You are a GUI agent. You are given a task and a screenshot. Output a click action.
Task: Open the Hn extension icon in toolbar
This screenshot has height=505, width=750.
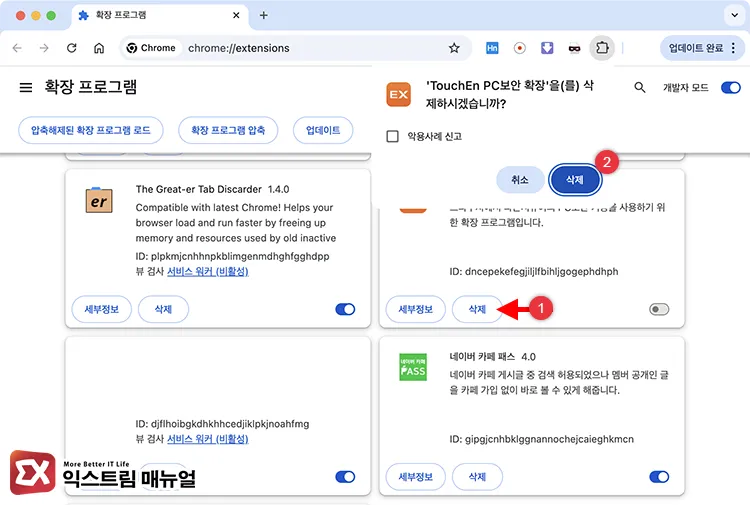[492, 48]
